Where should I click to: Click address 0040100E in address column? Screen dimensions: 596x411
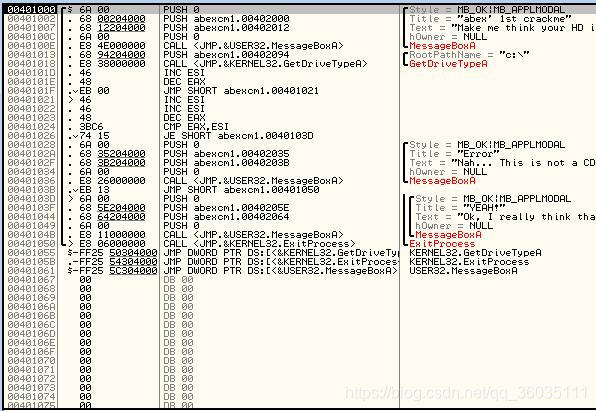[31, 46]
